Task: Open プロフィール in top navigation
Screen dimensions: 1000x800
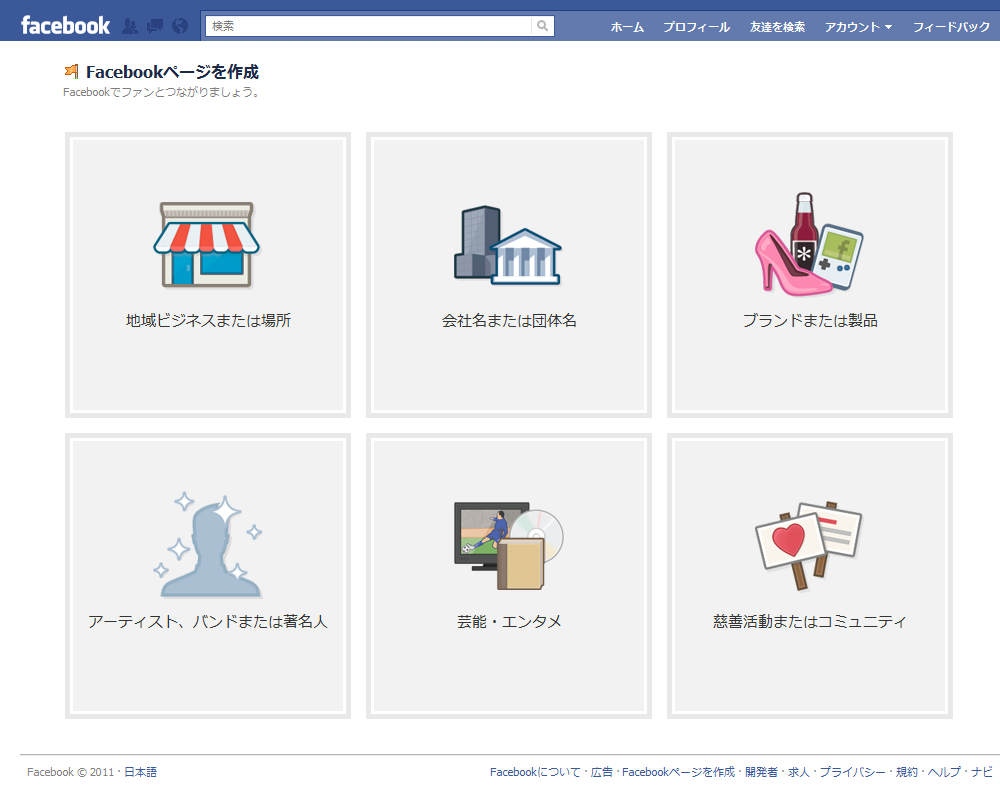Action: tap(696, 27)
